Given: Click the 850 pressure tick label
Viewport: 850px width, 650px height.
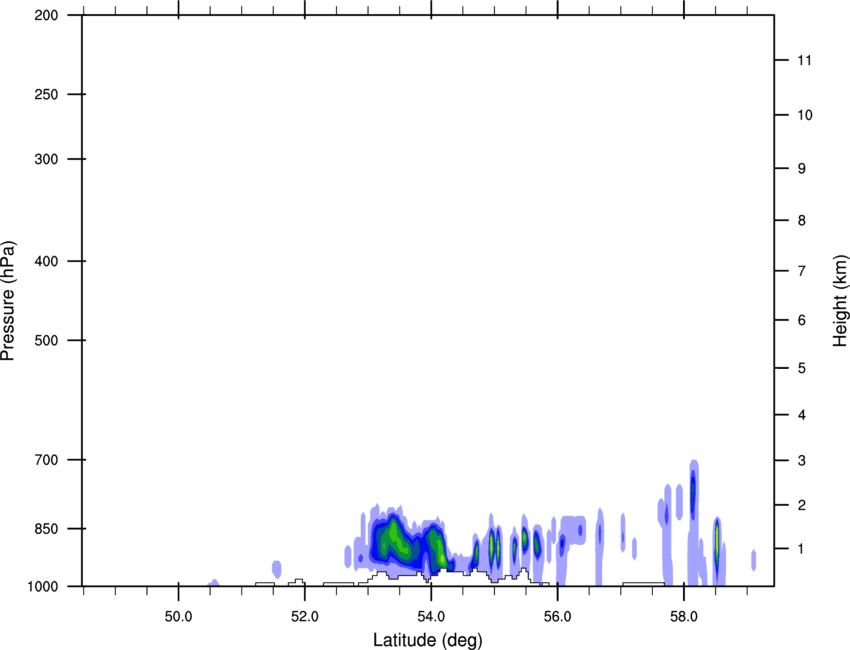Looking at the screenshot, I should [46, 529].
